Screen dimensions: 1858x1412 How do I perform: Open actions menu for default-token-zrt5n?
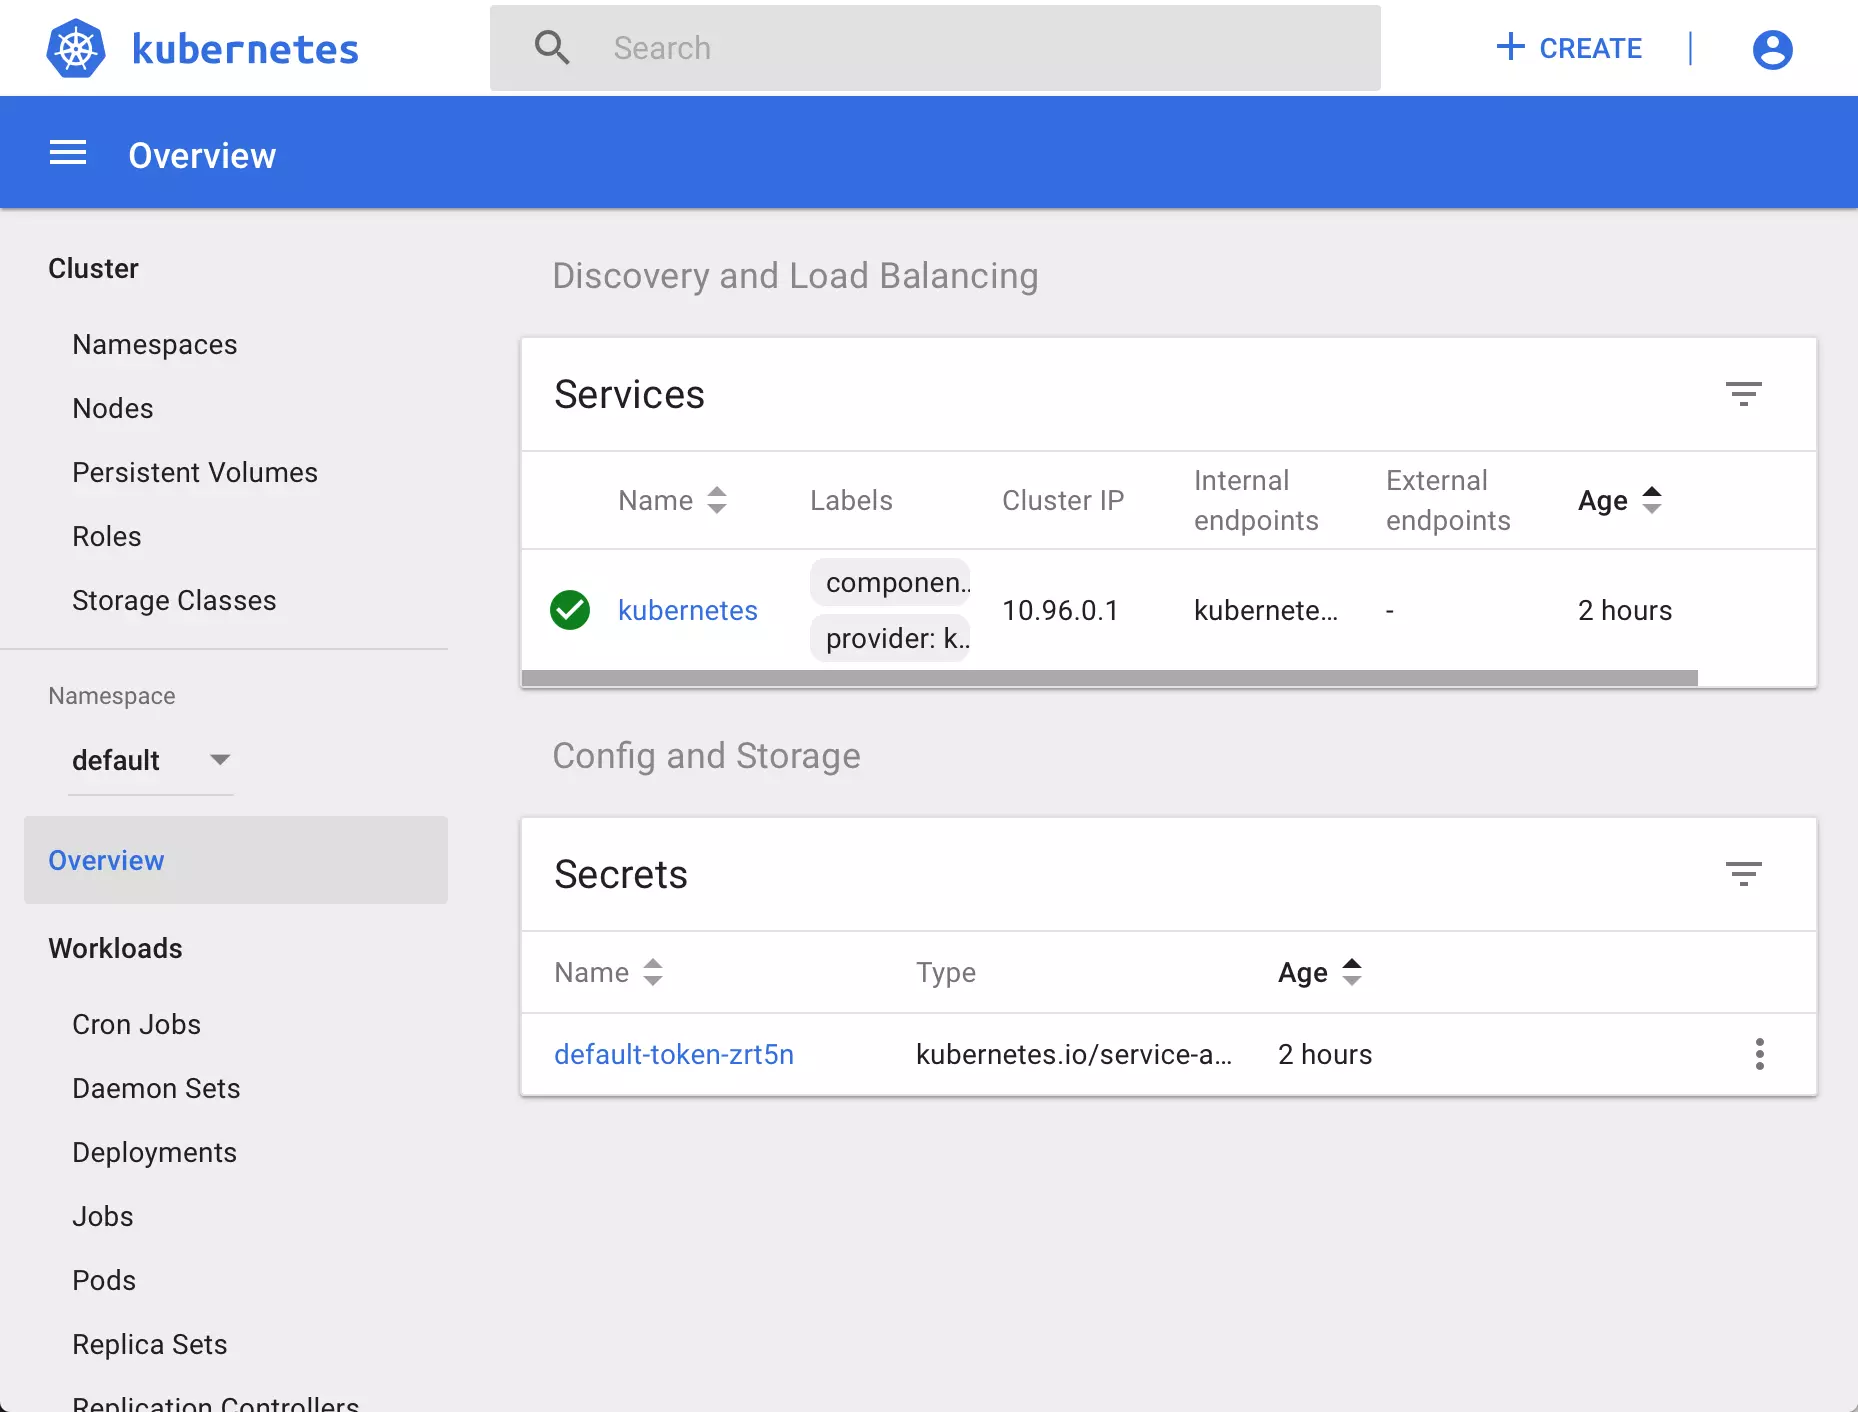point(1759,1054)
